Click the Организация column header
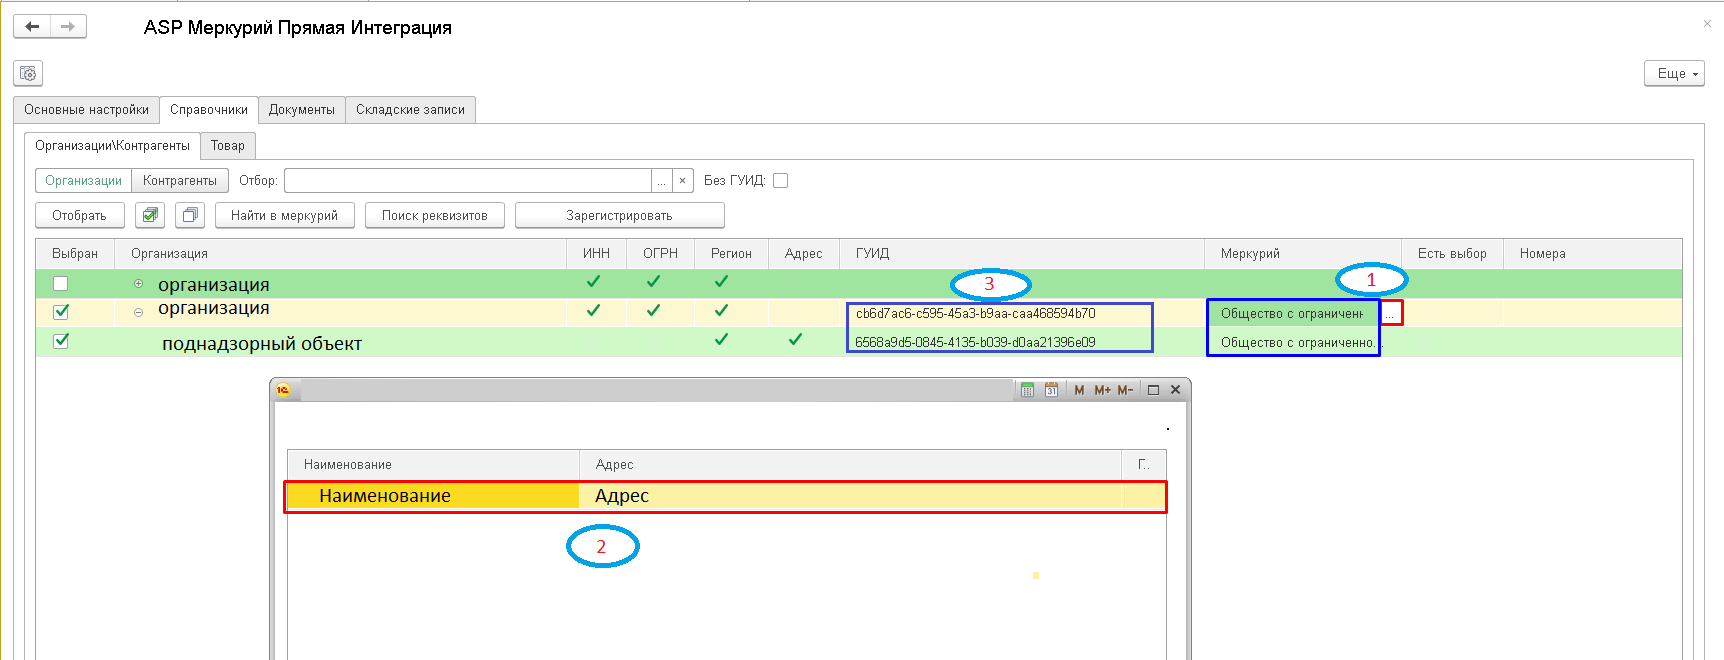 [341, 254]
